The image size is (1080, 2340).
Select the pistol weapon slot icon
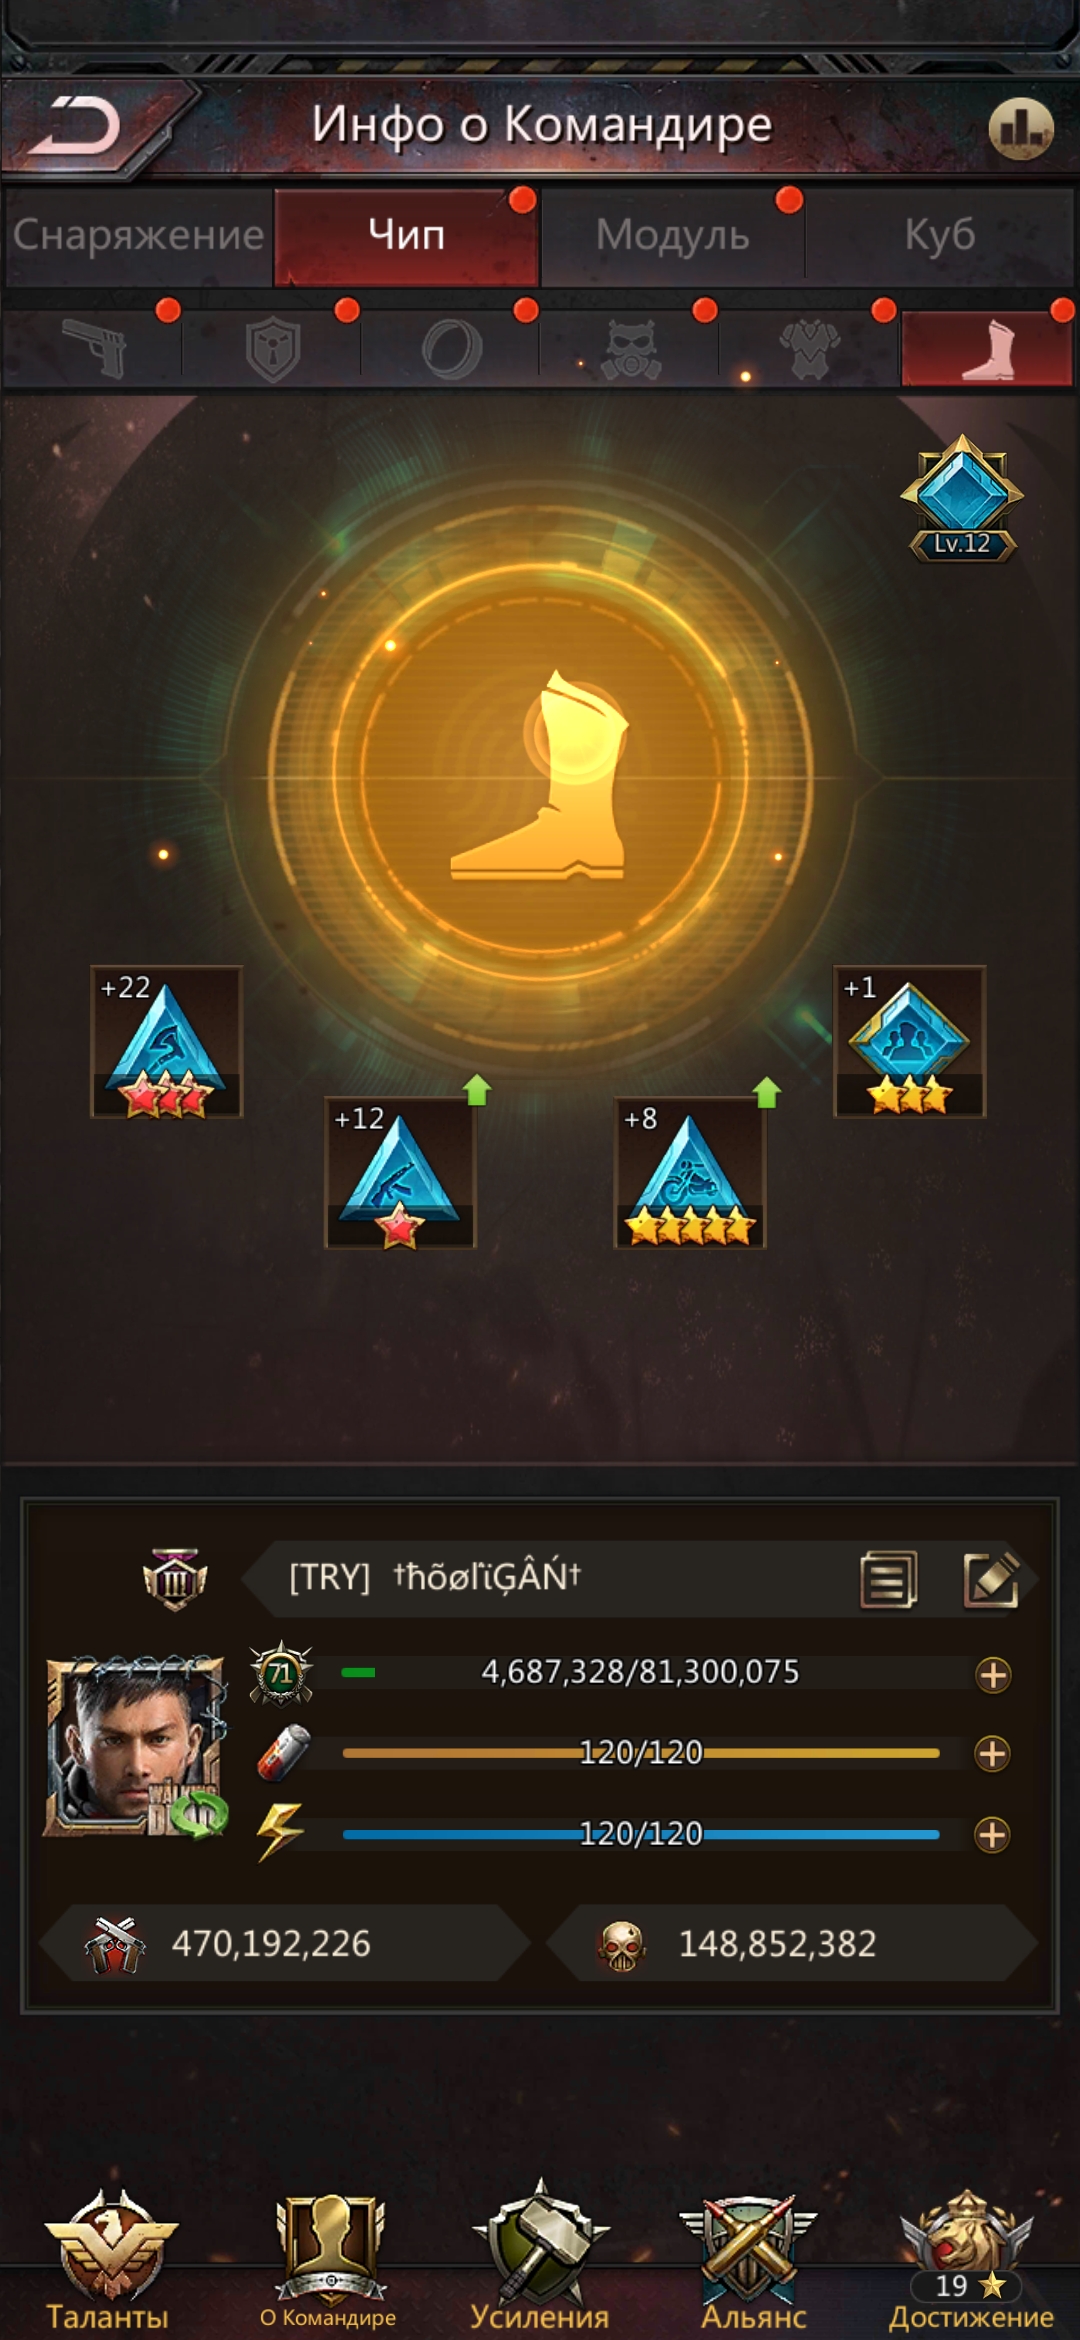pyautogui.click(x=94, y=348)
